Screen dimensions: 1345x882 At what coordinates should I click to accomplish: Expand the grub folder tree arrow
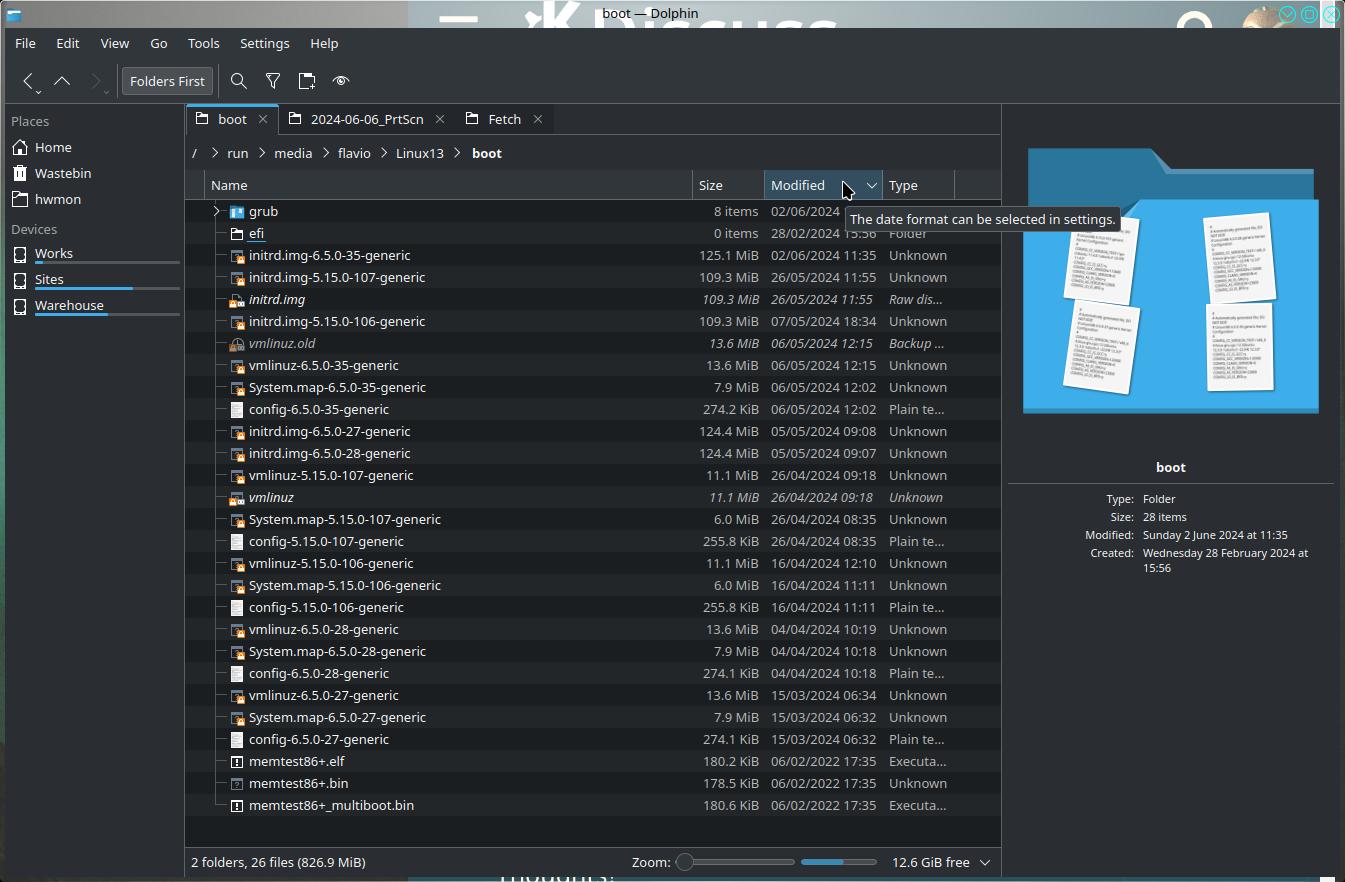tap(217, 211)
